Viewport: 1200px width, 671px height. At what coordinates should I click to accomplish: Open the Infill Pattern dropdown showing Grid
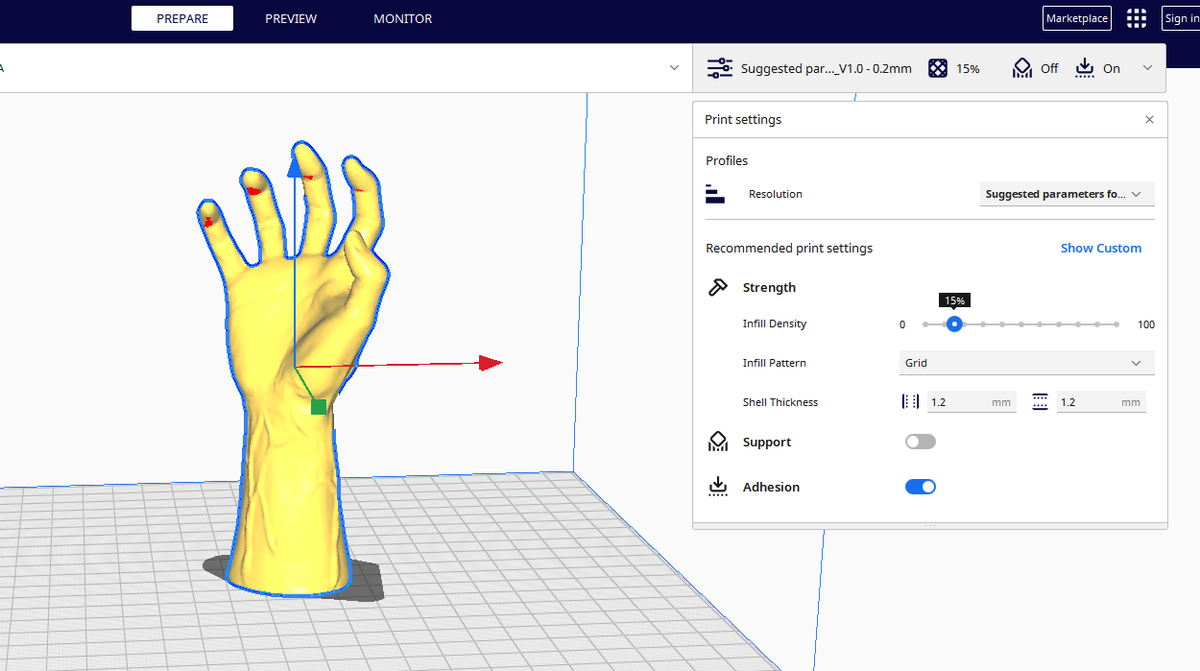click(x=1026, y=362)
